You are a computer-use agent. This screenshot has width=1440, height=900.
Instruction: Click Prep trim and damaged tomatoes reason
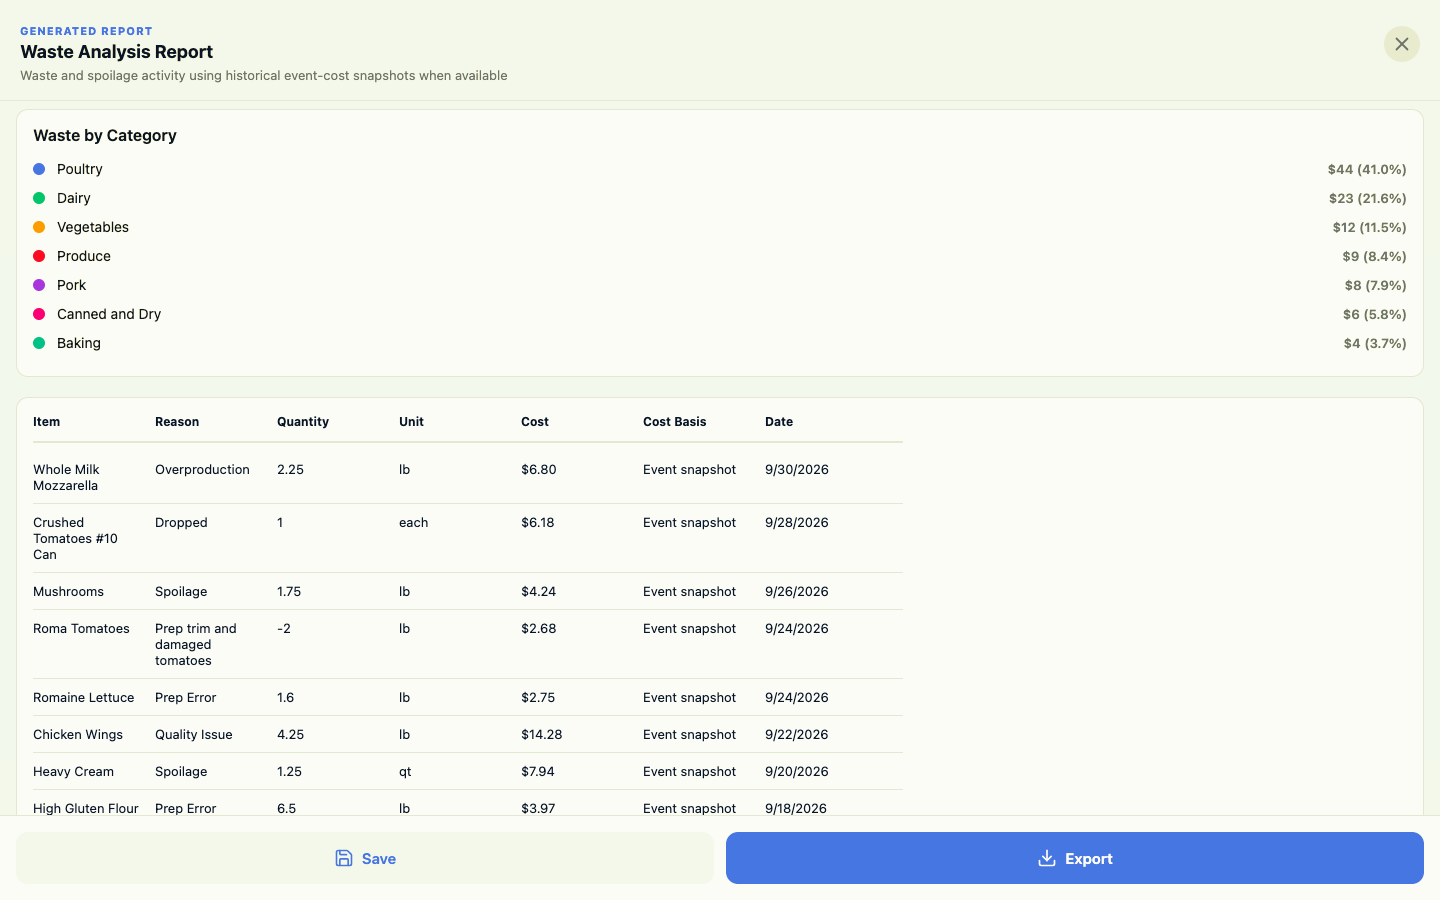click(x=196, y=644)
